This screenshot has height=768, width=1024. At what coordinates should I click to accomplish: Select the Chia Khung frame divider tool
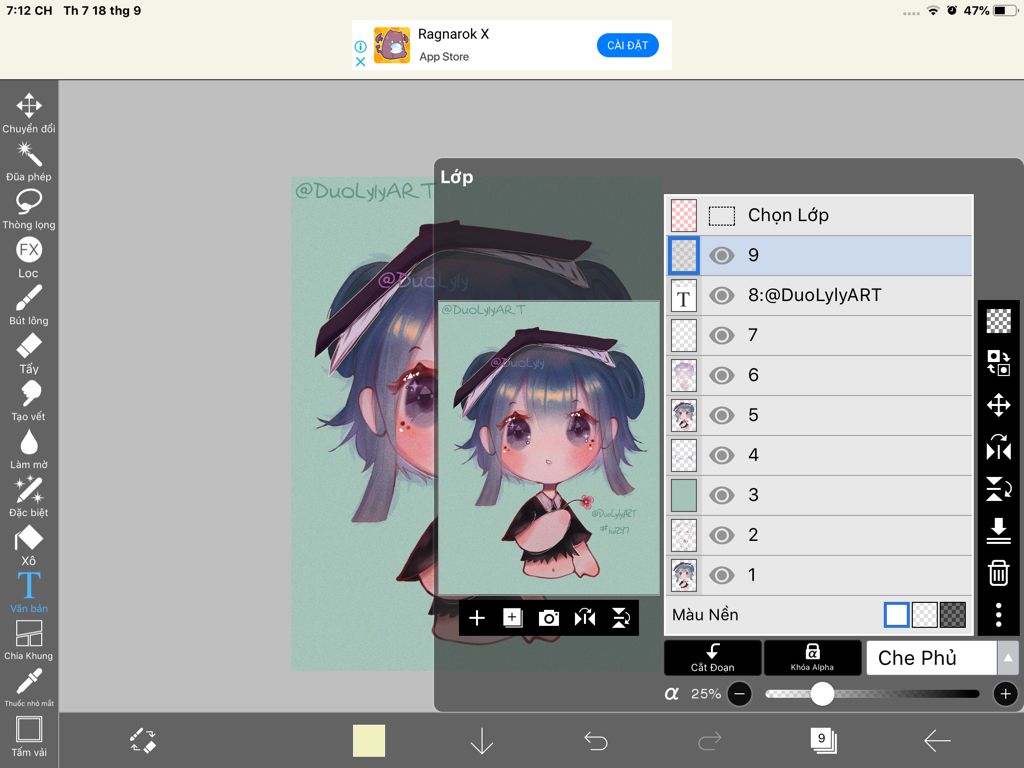29,640
